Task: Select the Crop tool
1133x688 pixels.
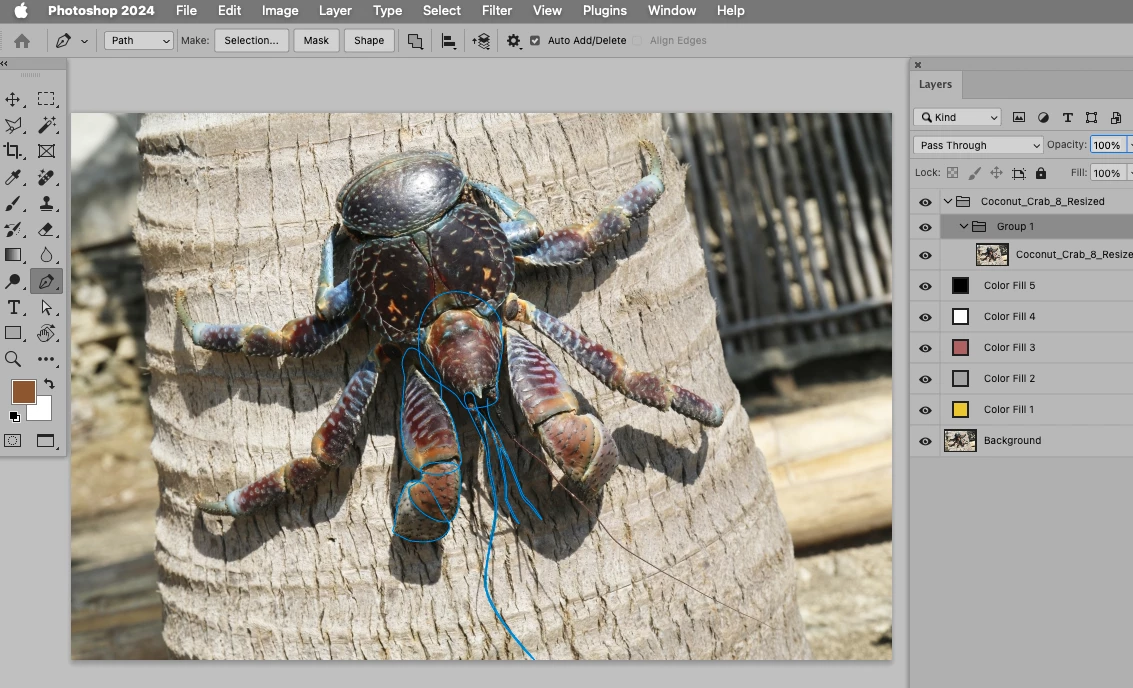Action: [x=13, y=151]
